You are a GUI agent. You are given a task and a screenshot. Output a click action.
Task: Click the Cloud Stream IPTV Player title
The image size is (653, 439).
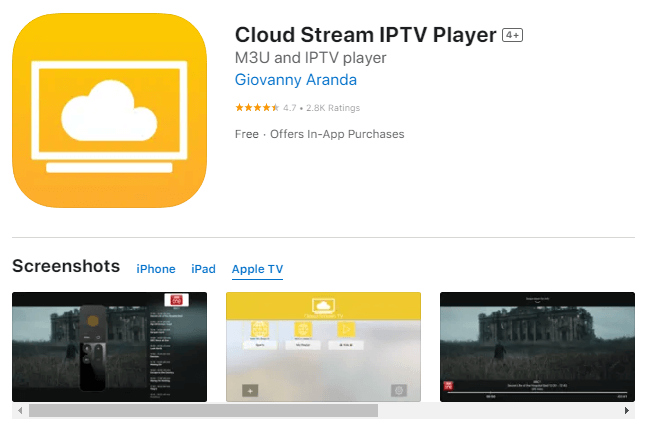coord(365,34)
